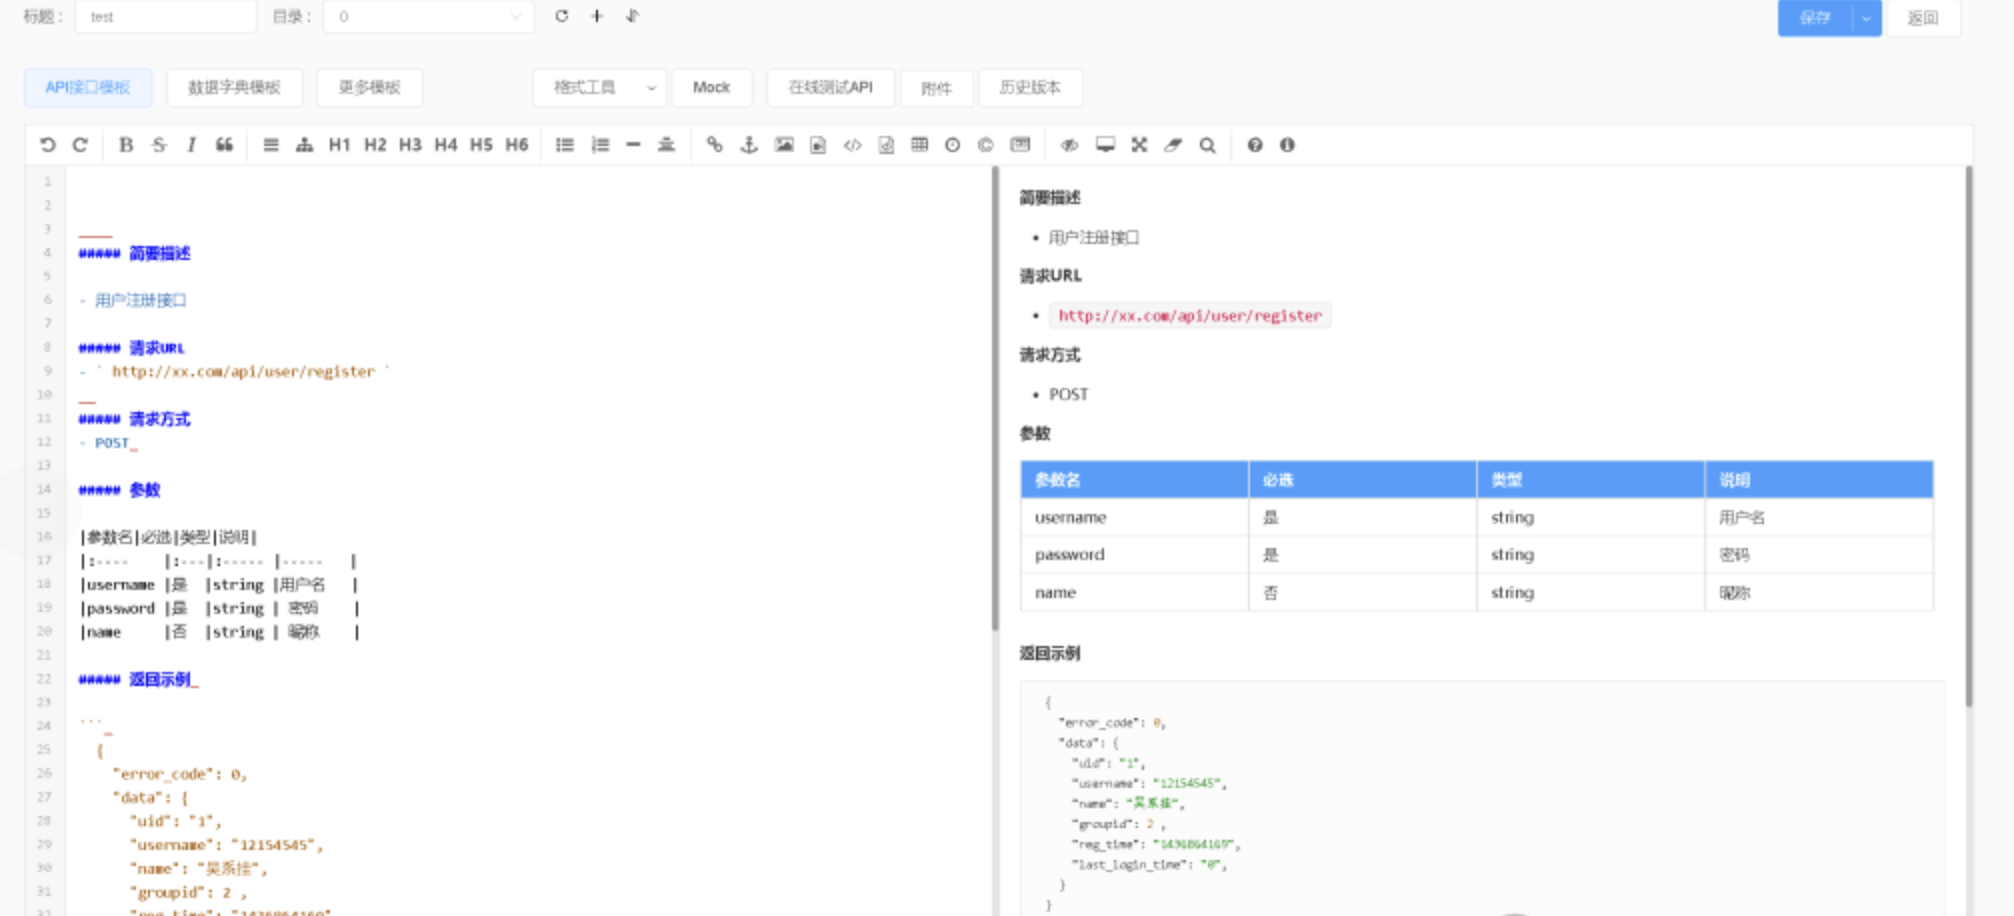2014x916 pixels.
Task: Insert an H1 heading
Action: pos(340,145)
